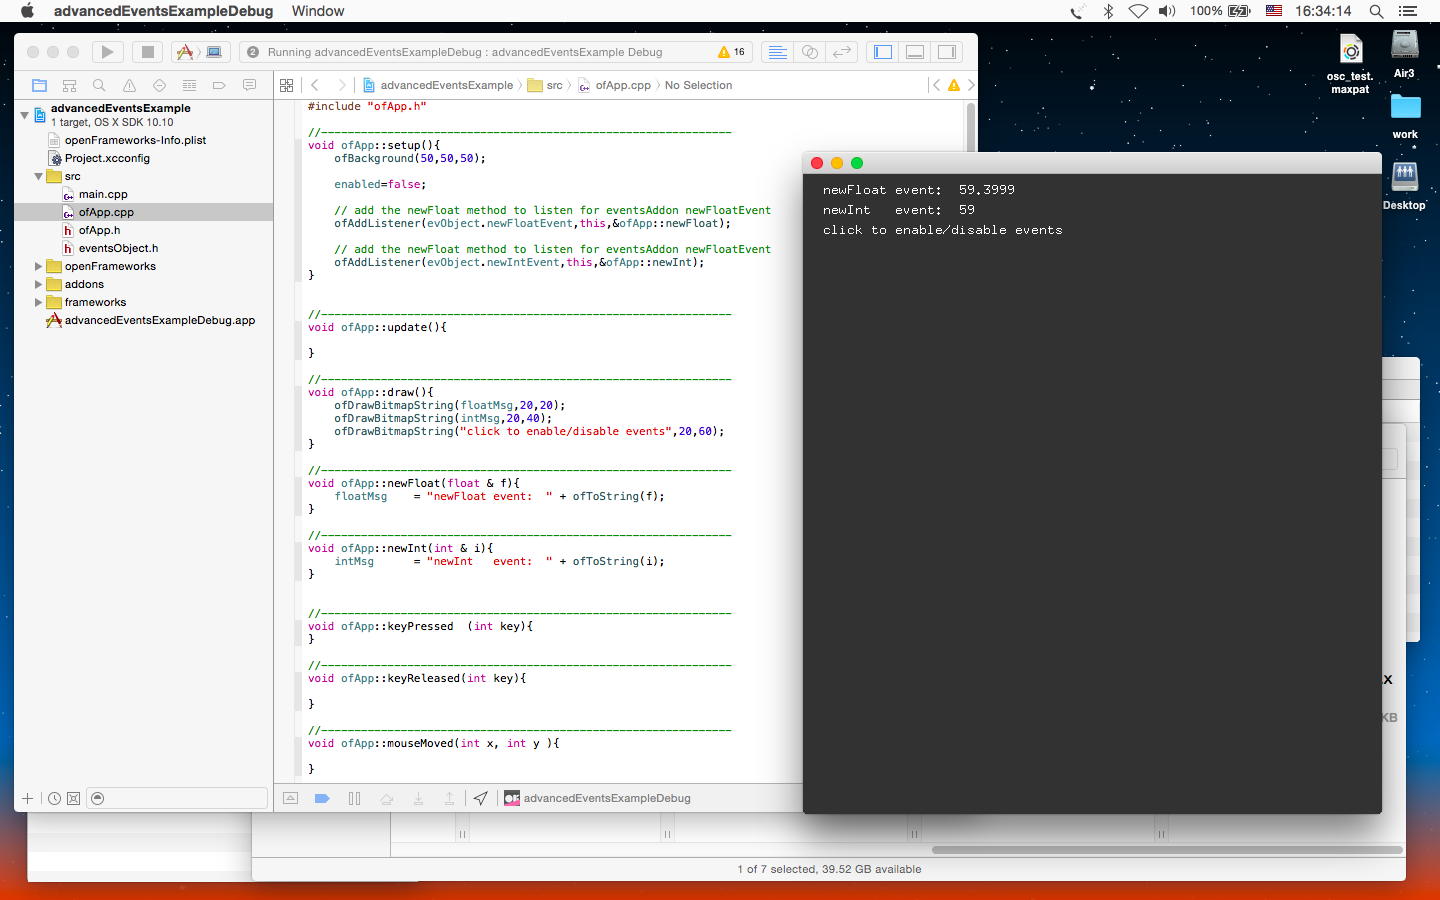Expand the openFrameworks folder
1440x900 pixels.
38,267
